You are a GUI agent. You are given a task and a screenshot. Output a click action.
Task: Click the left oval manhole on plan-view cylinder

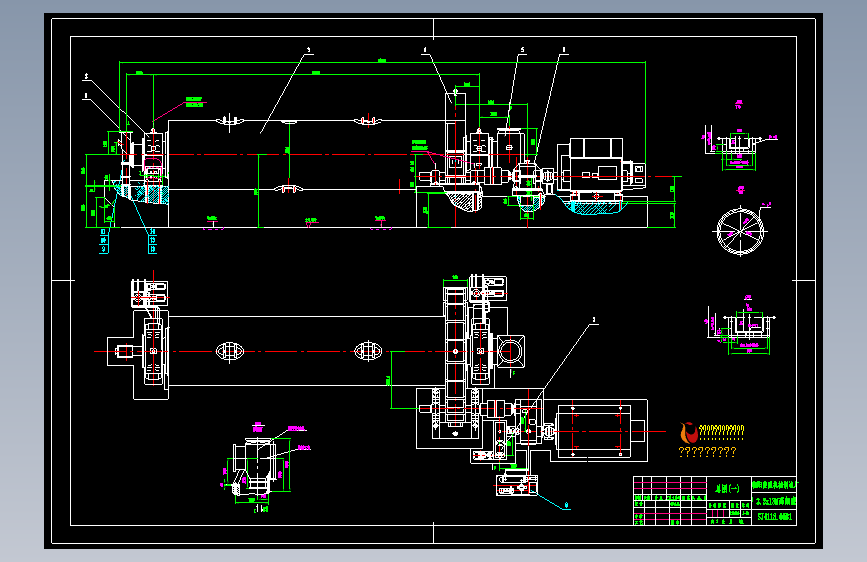[229, 351]
